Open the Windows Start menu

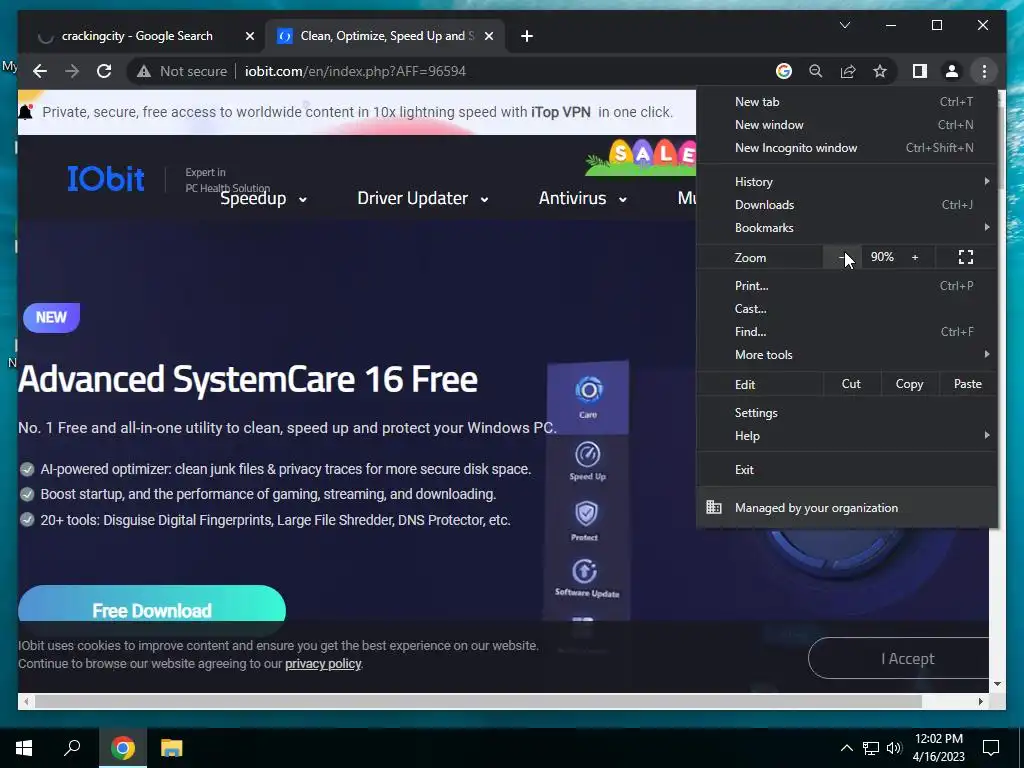pyautogui.click(x=24, y=748)
